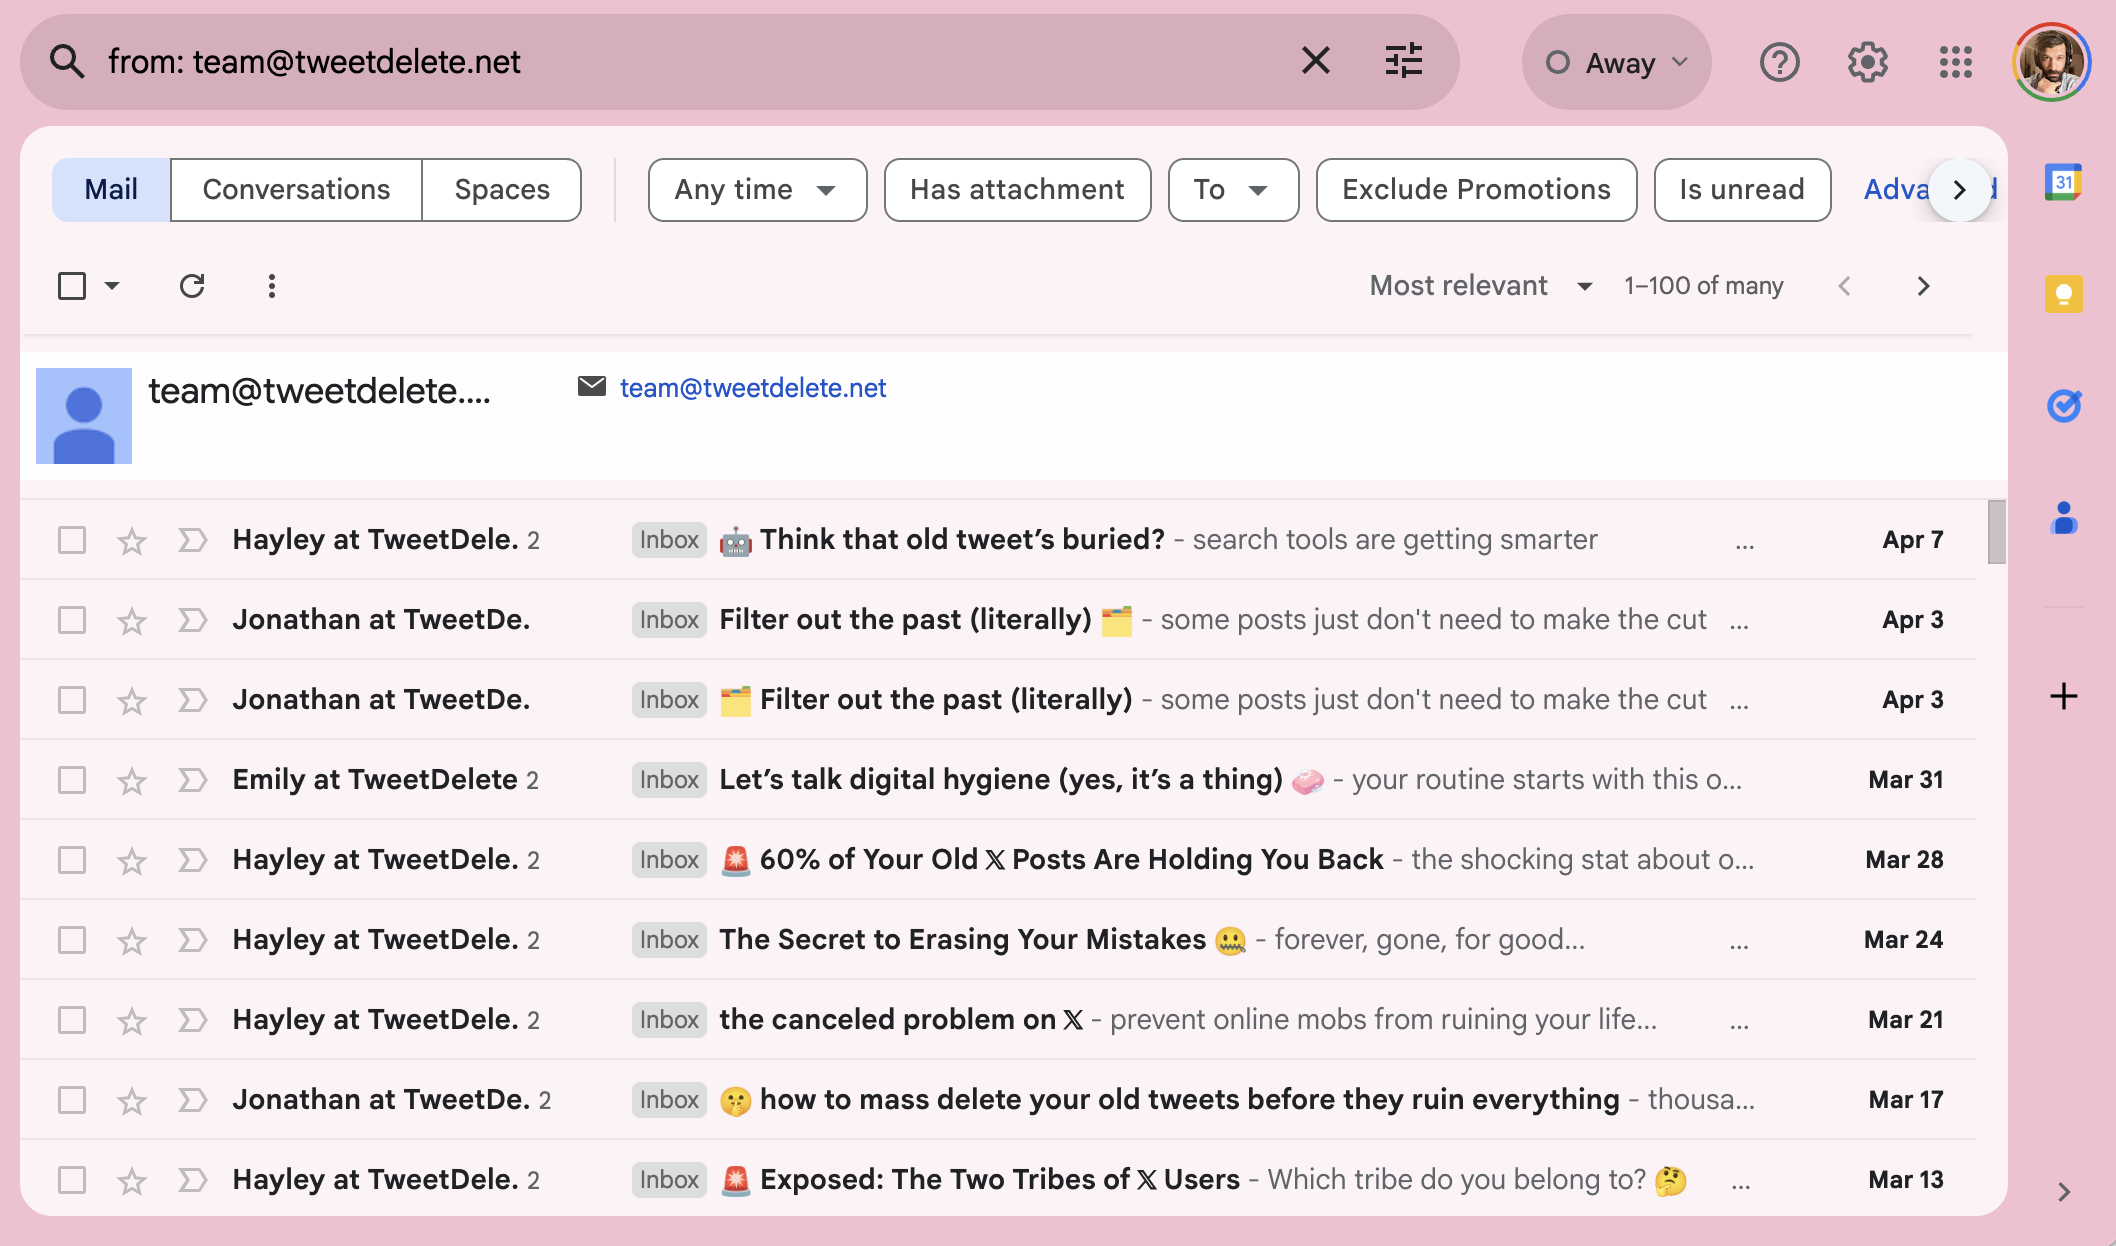Switch to the Mail tab
Image resolution: width=2116 pixels, height=1246 pixels.
pos(111,189)
